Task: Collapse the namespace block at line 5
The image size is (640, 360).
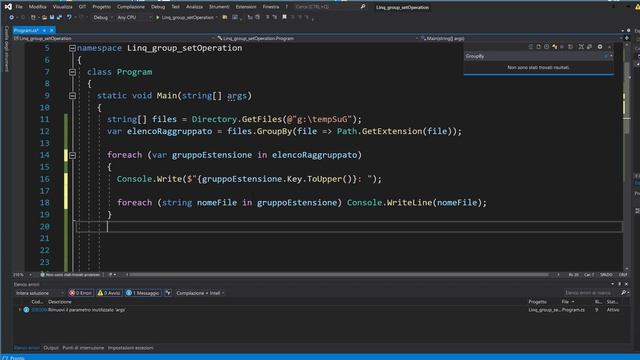Action: pyautogui.click(x=72, y=48)
